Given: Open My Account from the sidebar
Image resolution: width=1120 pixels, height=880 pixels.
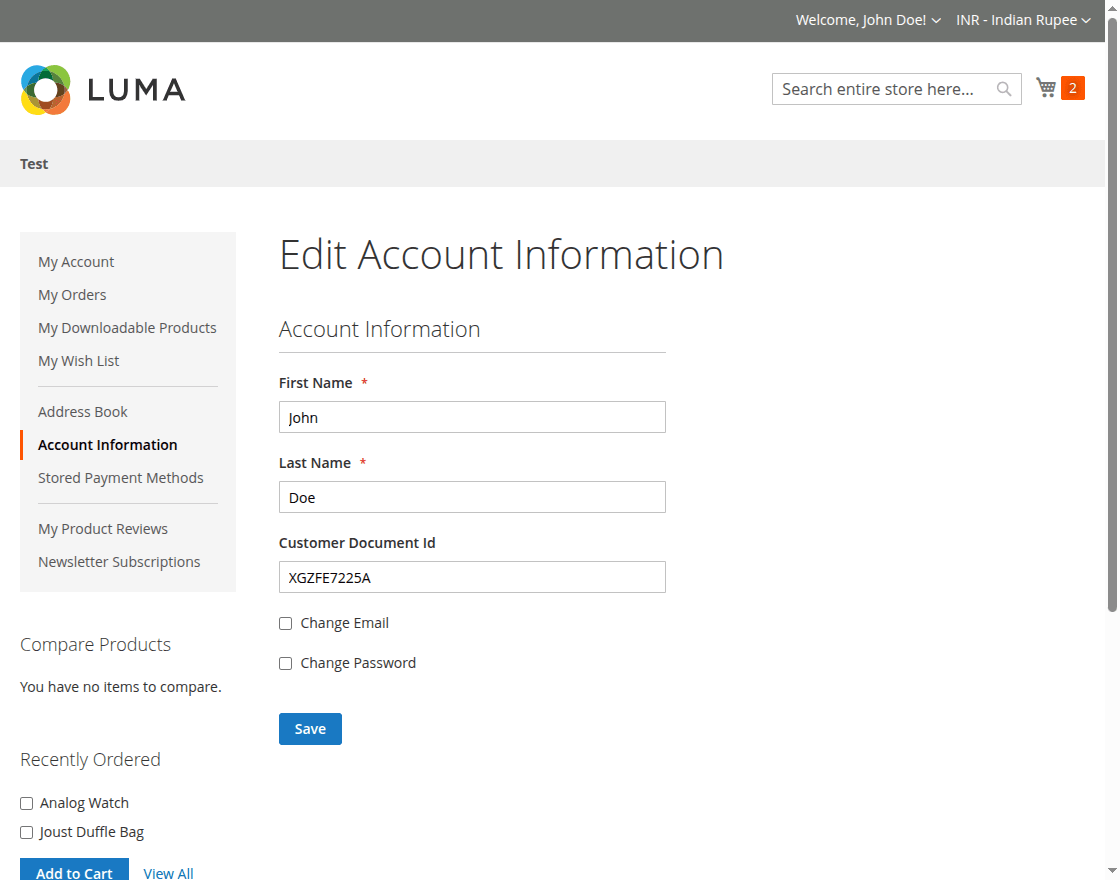Looking at the screenshot, I should pyautogui.click(x=76, y=261).
